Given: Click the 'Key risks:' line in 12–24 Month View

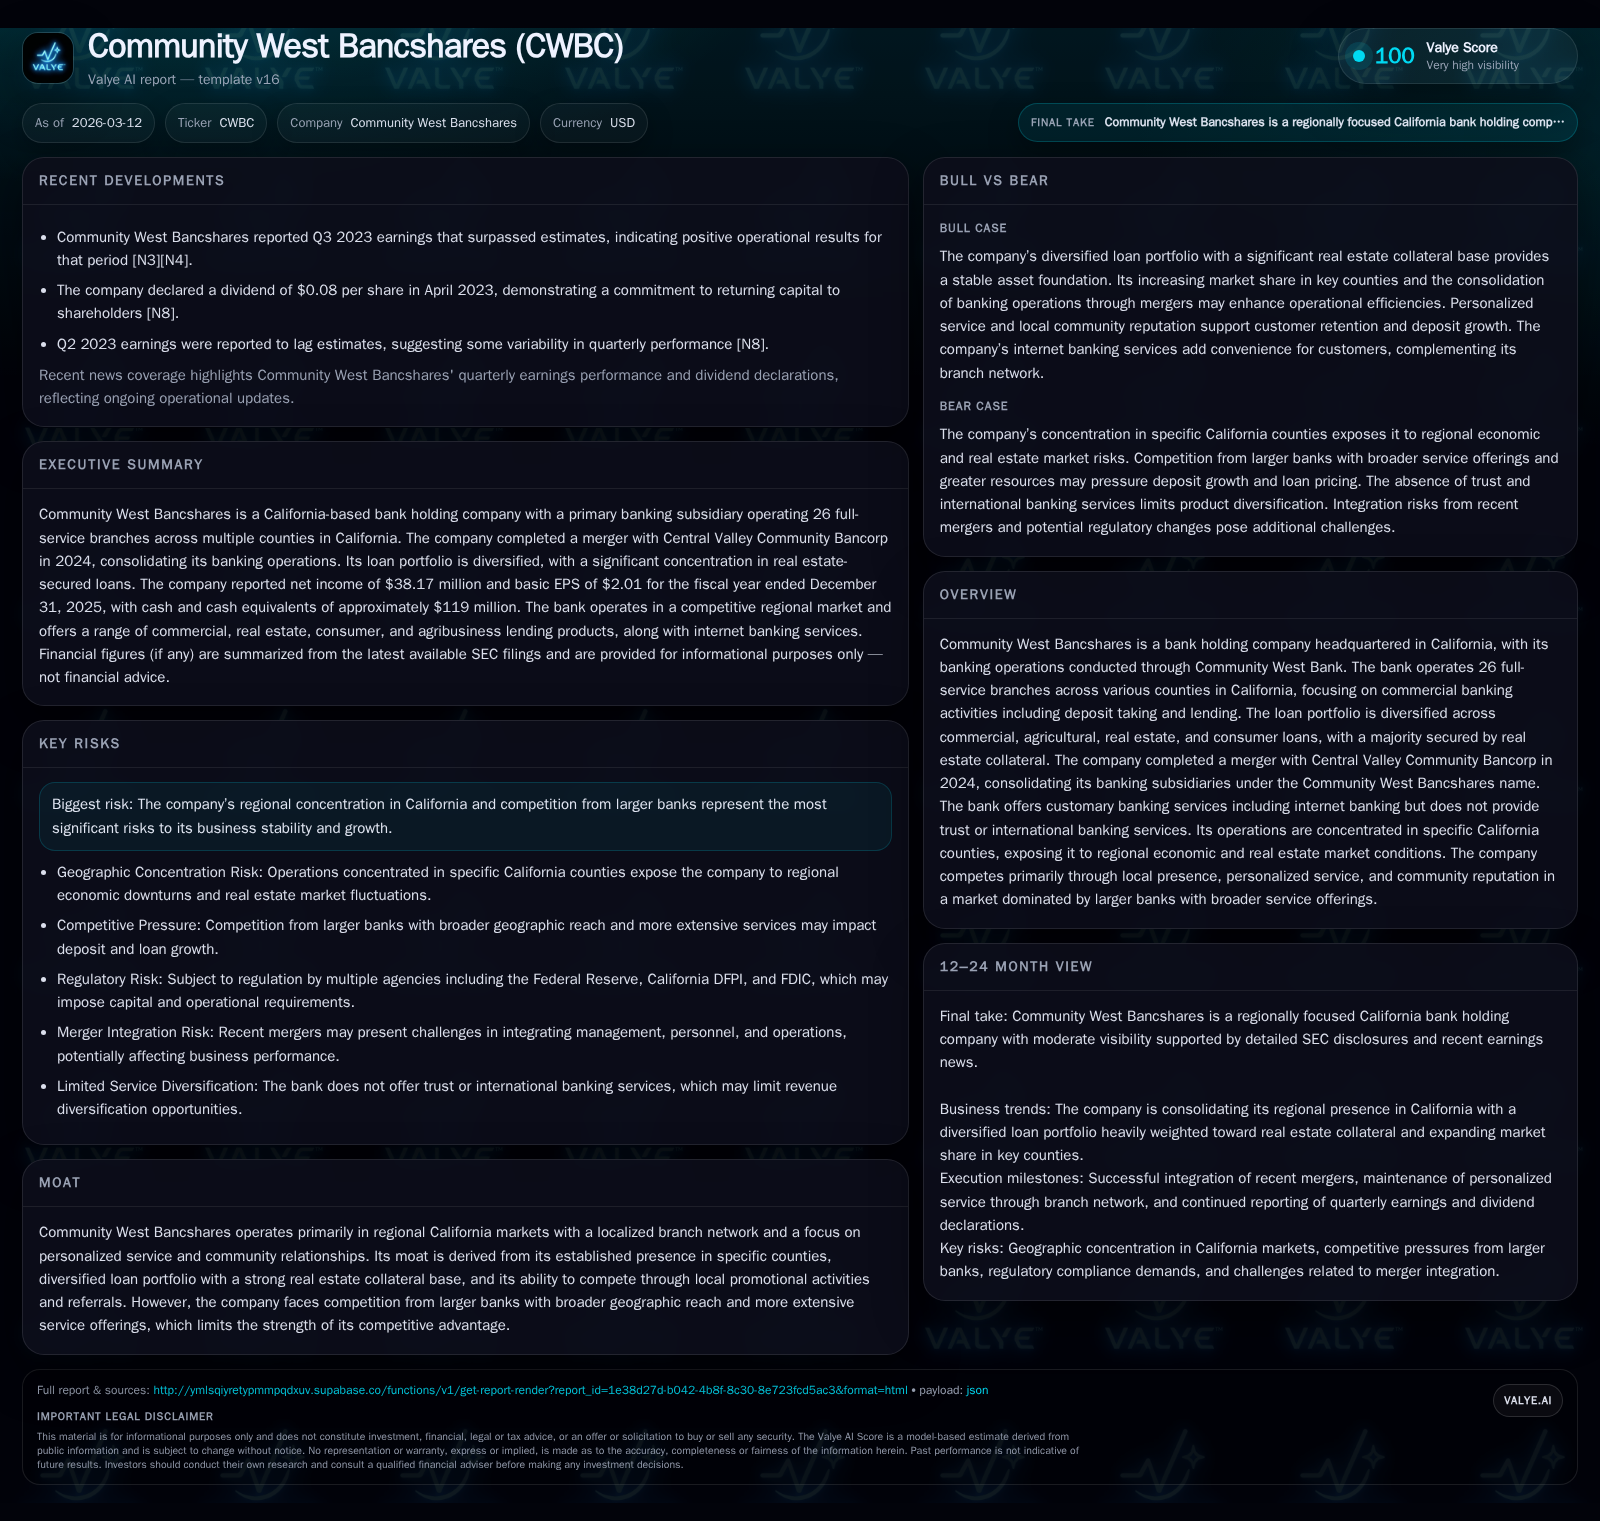Looking at the screenshot, I should [x=1242, y=1260].
